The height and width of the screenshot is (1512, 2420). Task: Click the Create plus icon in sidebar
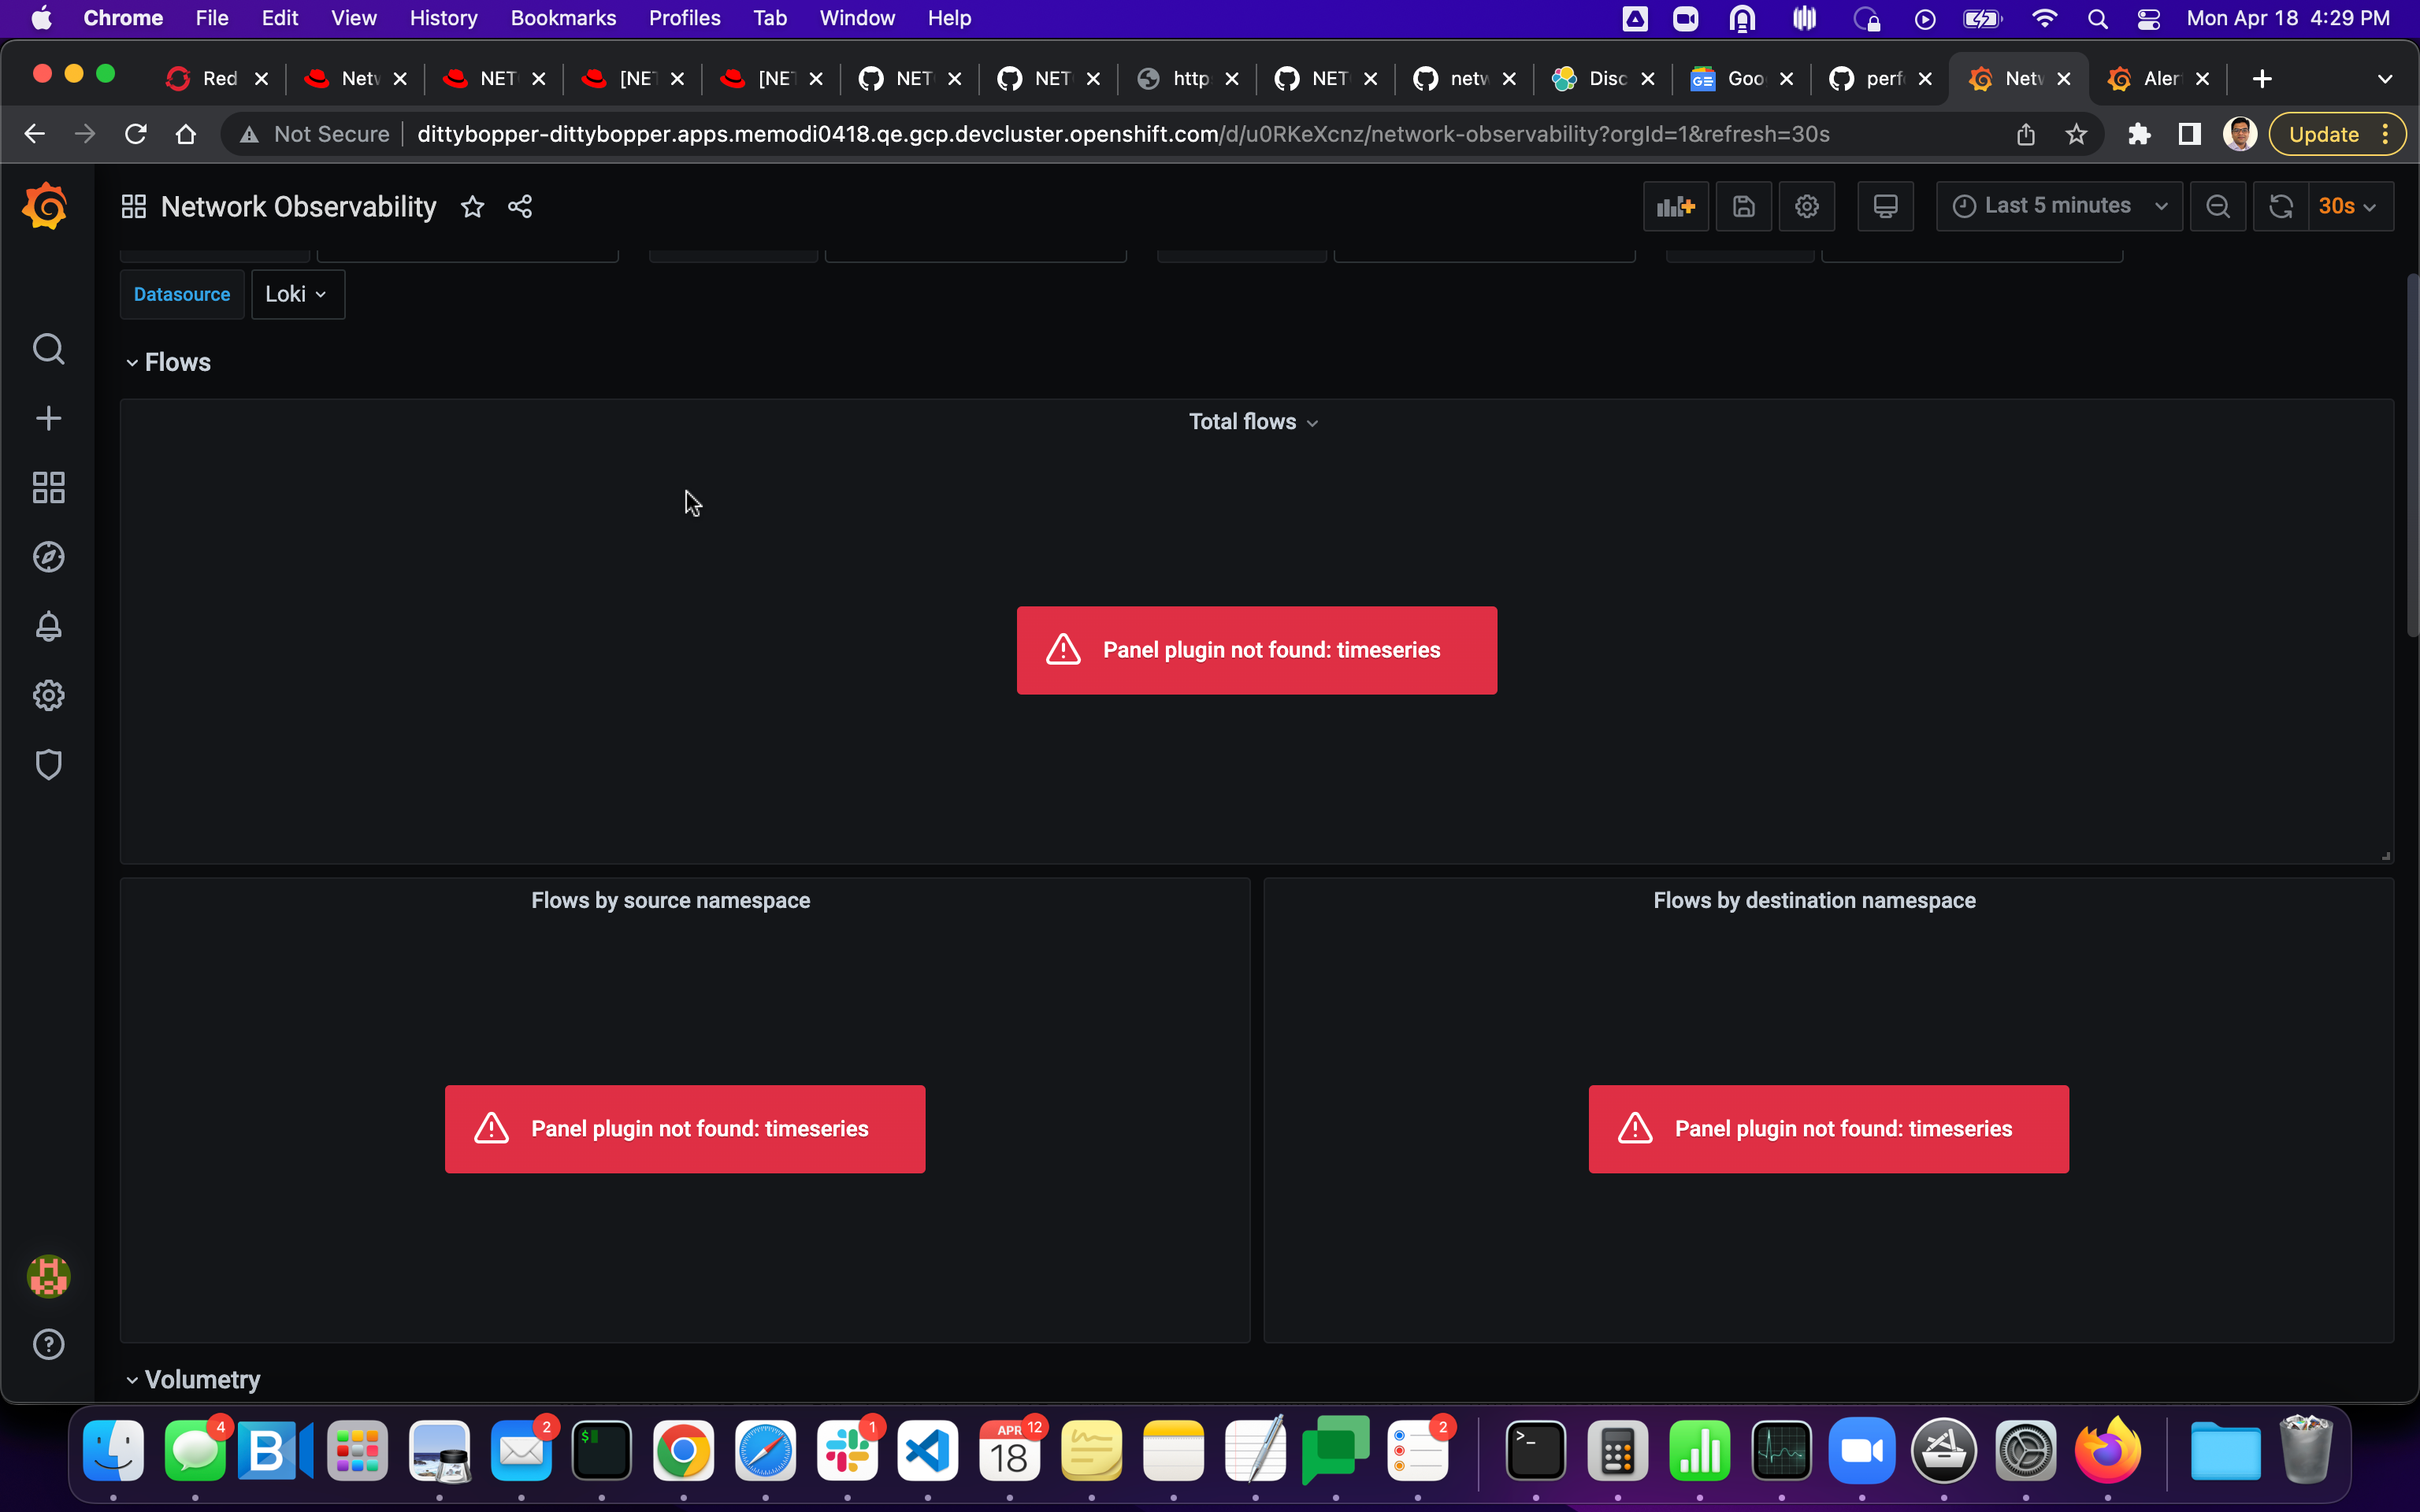click(x=48, y=418)
